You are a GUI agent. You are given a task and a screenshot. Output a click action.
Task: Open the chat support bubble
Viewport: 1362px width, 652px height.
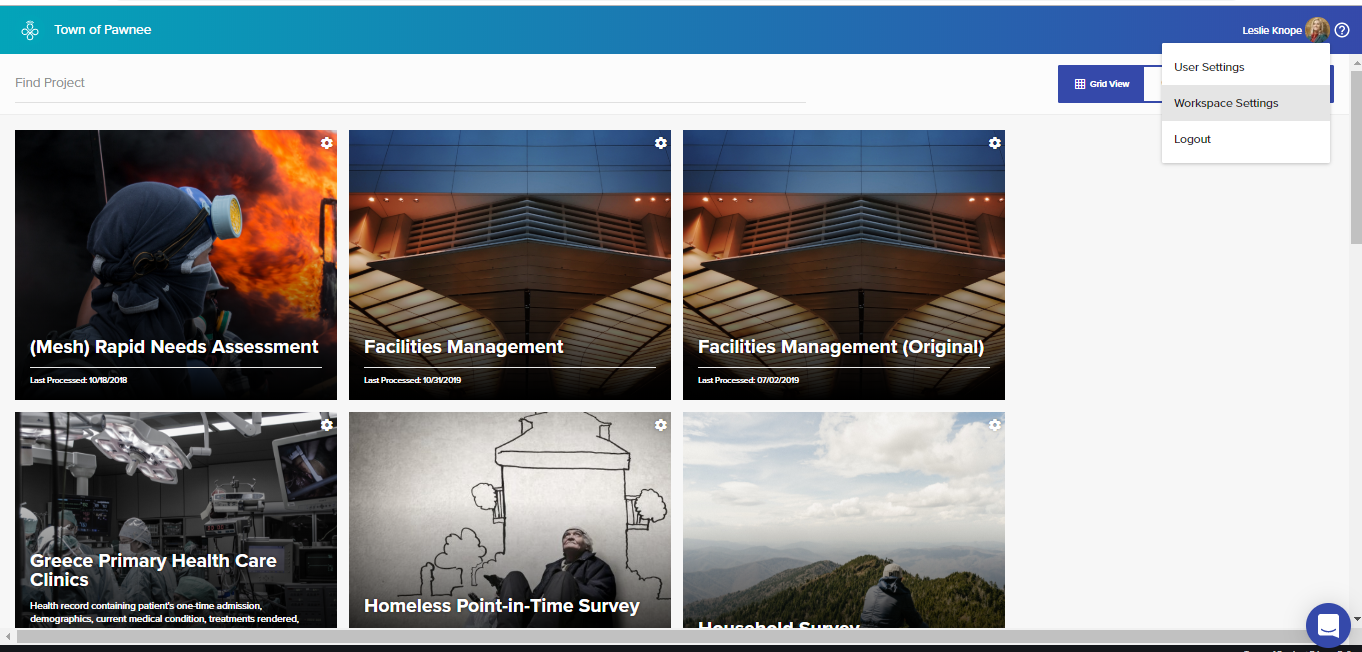pyautogui.click(x=1328, y=625)
